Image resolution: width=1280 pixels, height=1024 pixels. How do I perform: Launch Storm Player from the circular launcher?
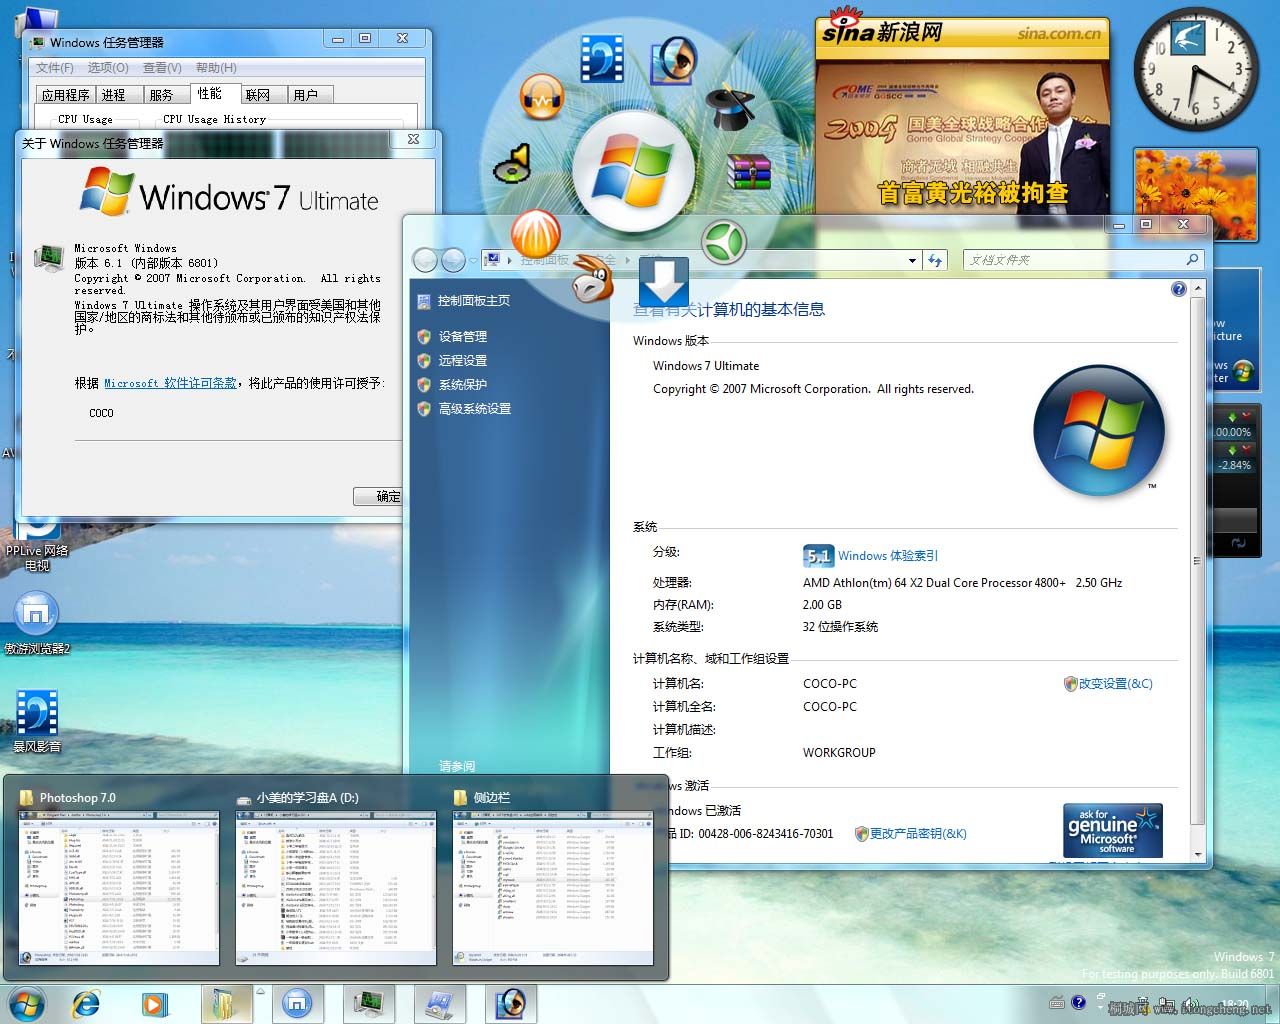602,58
